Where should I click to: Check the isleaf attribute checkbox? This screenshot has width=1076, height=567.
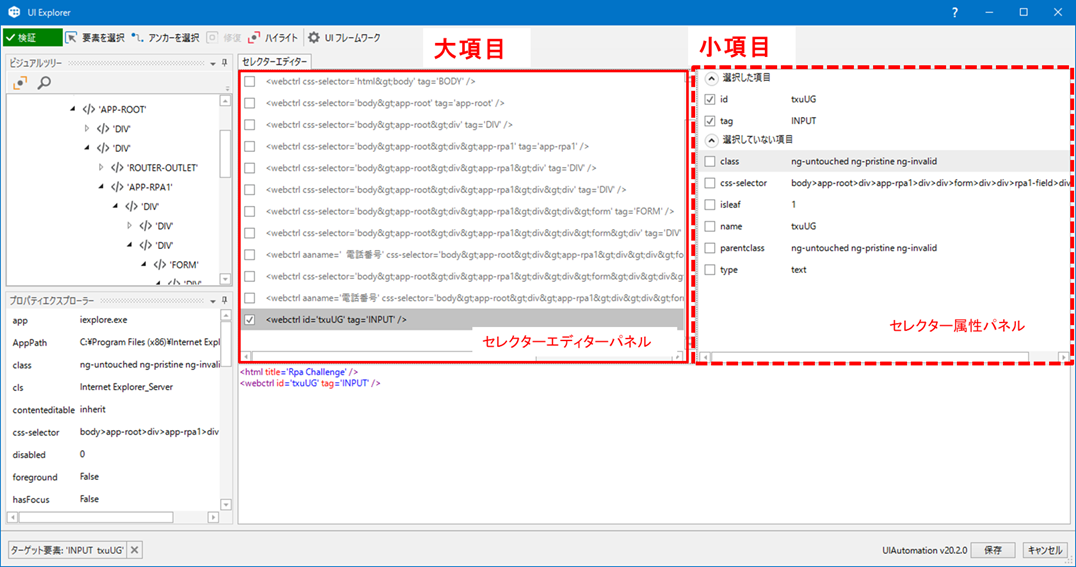710,205
